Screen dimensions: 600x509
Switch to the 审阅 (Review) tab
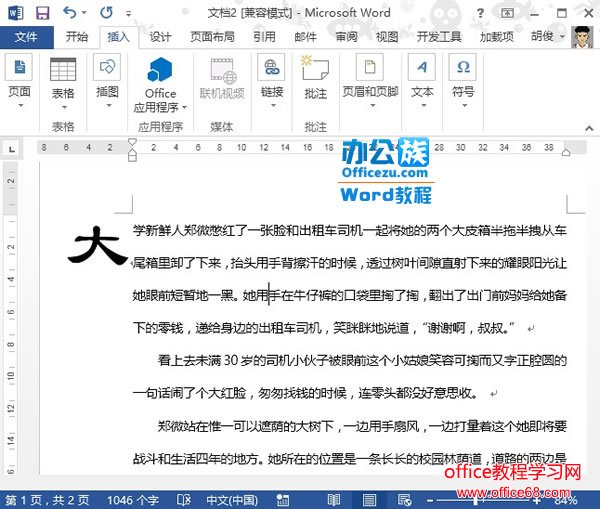(x=346, y=37)
